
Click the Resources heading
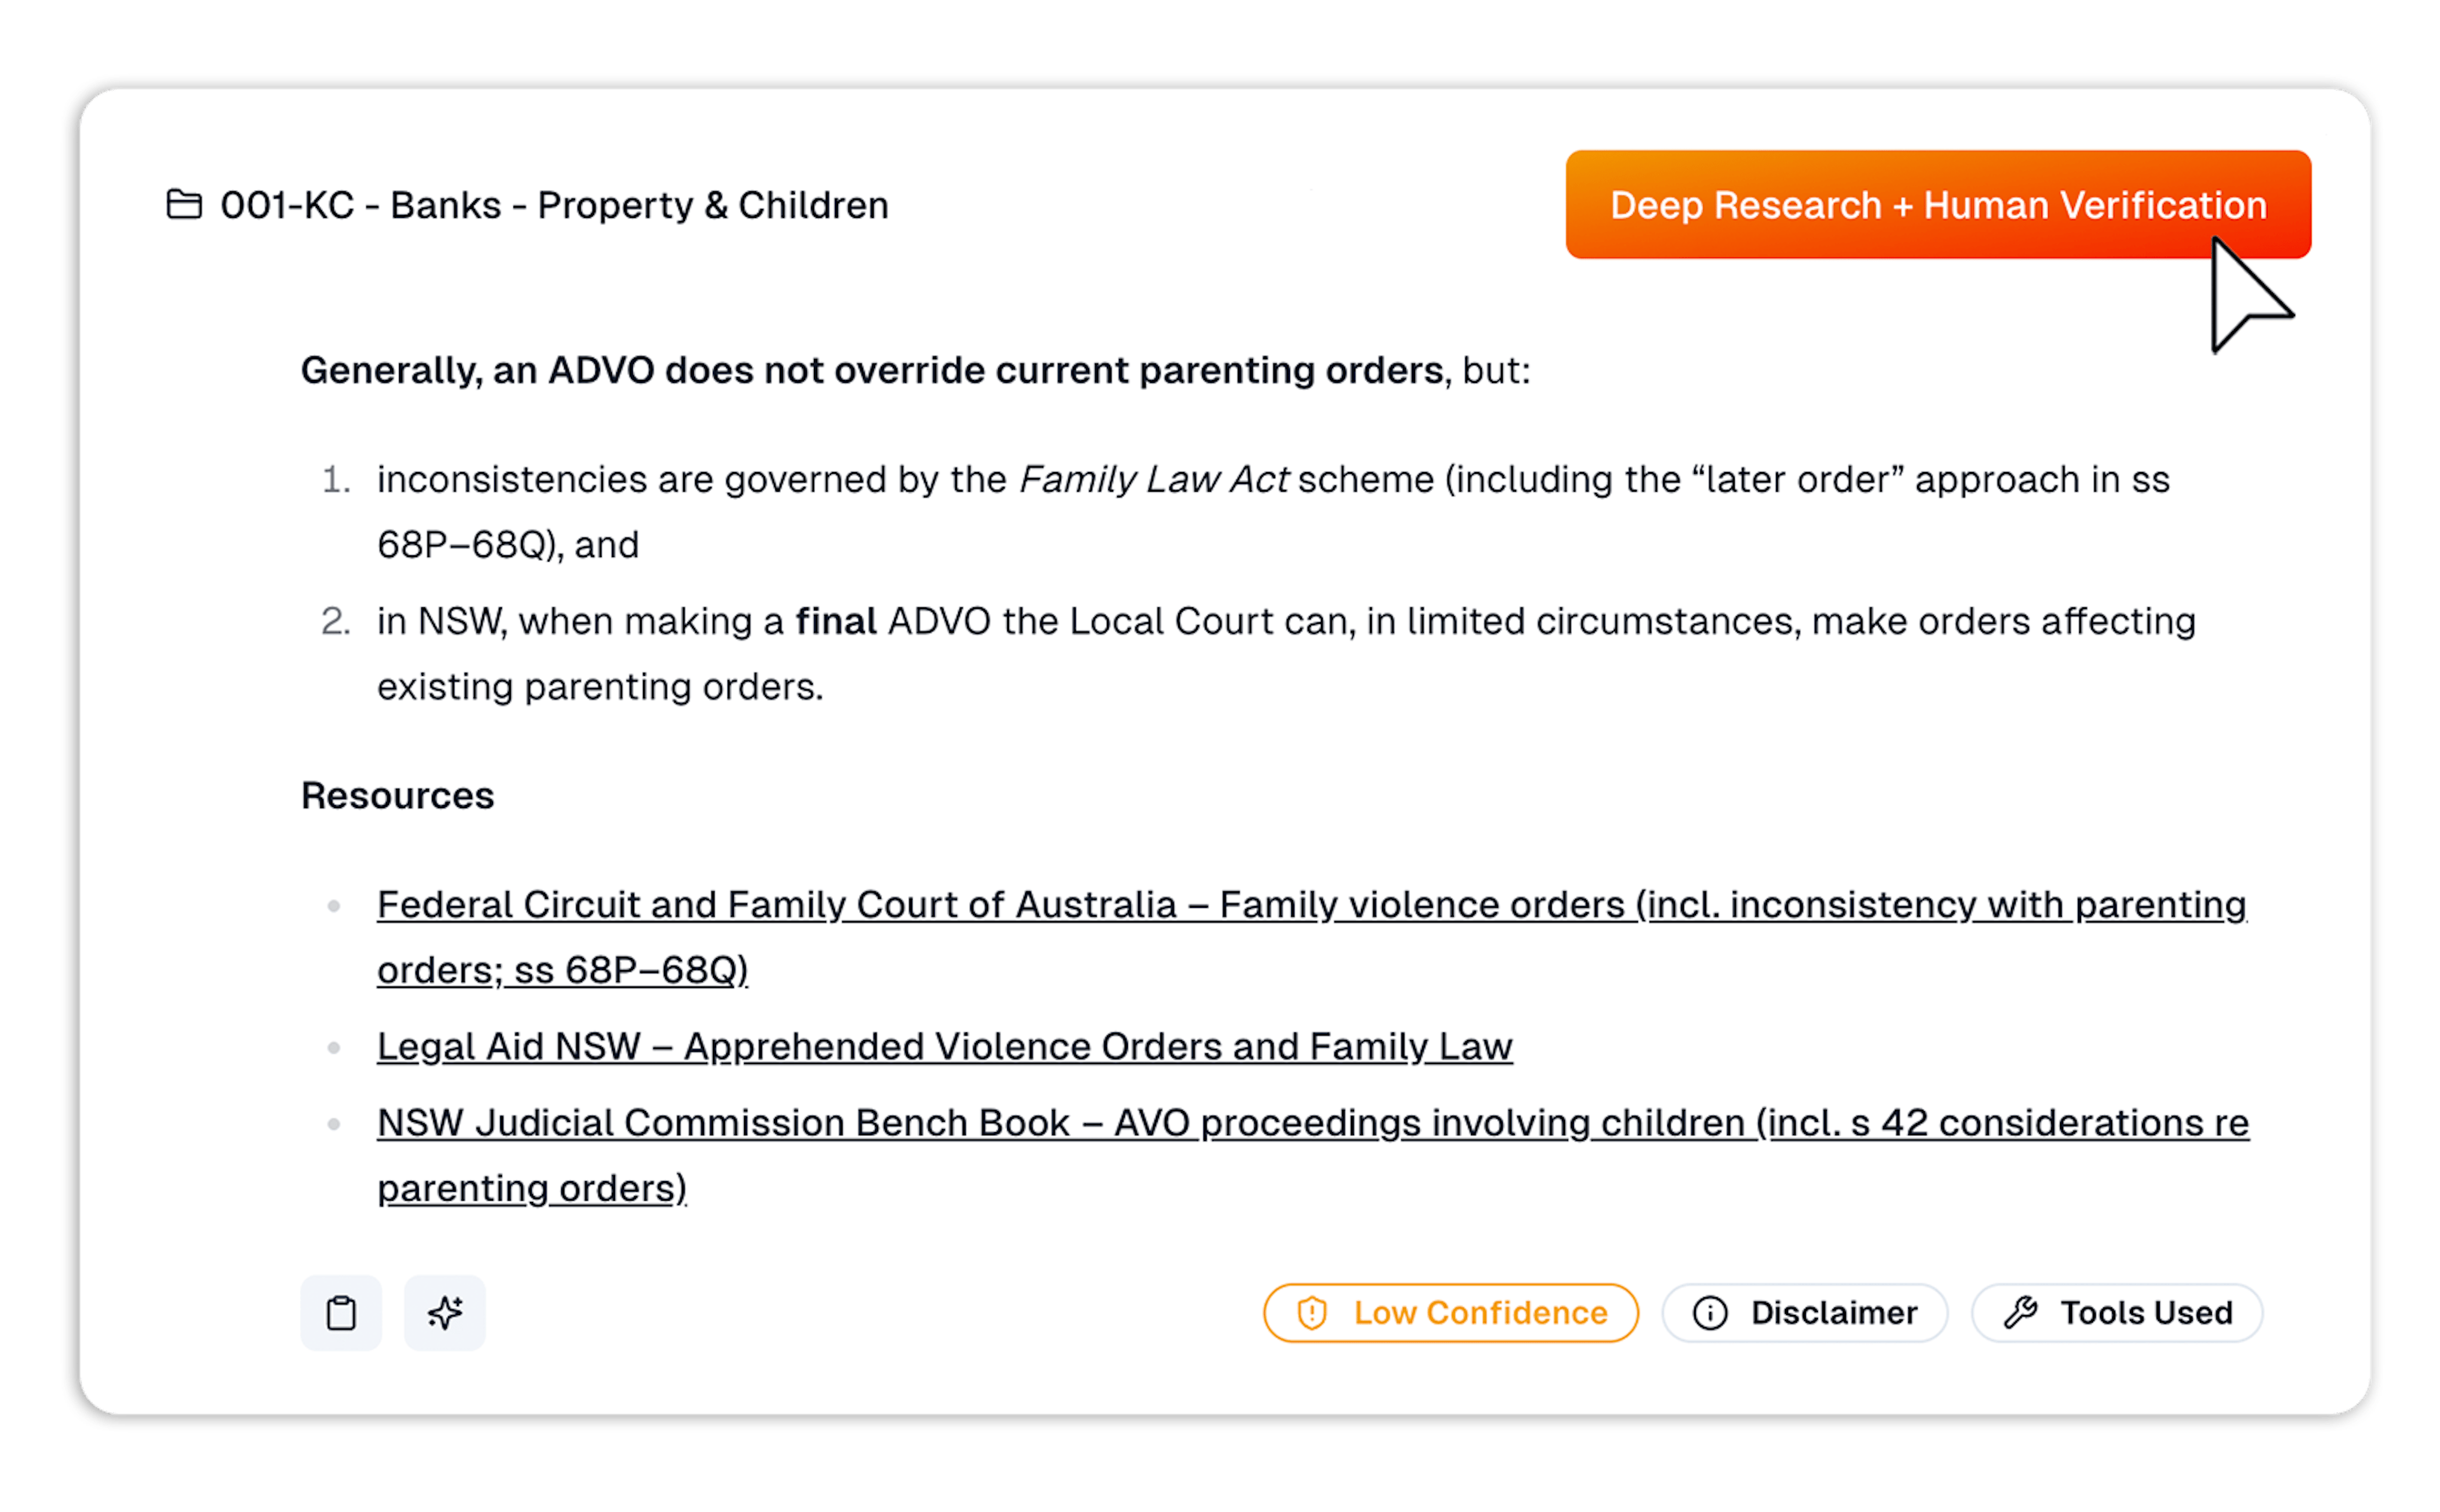(397, 796)
